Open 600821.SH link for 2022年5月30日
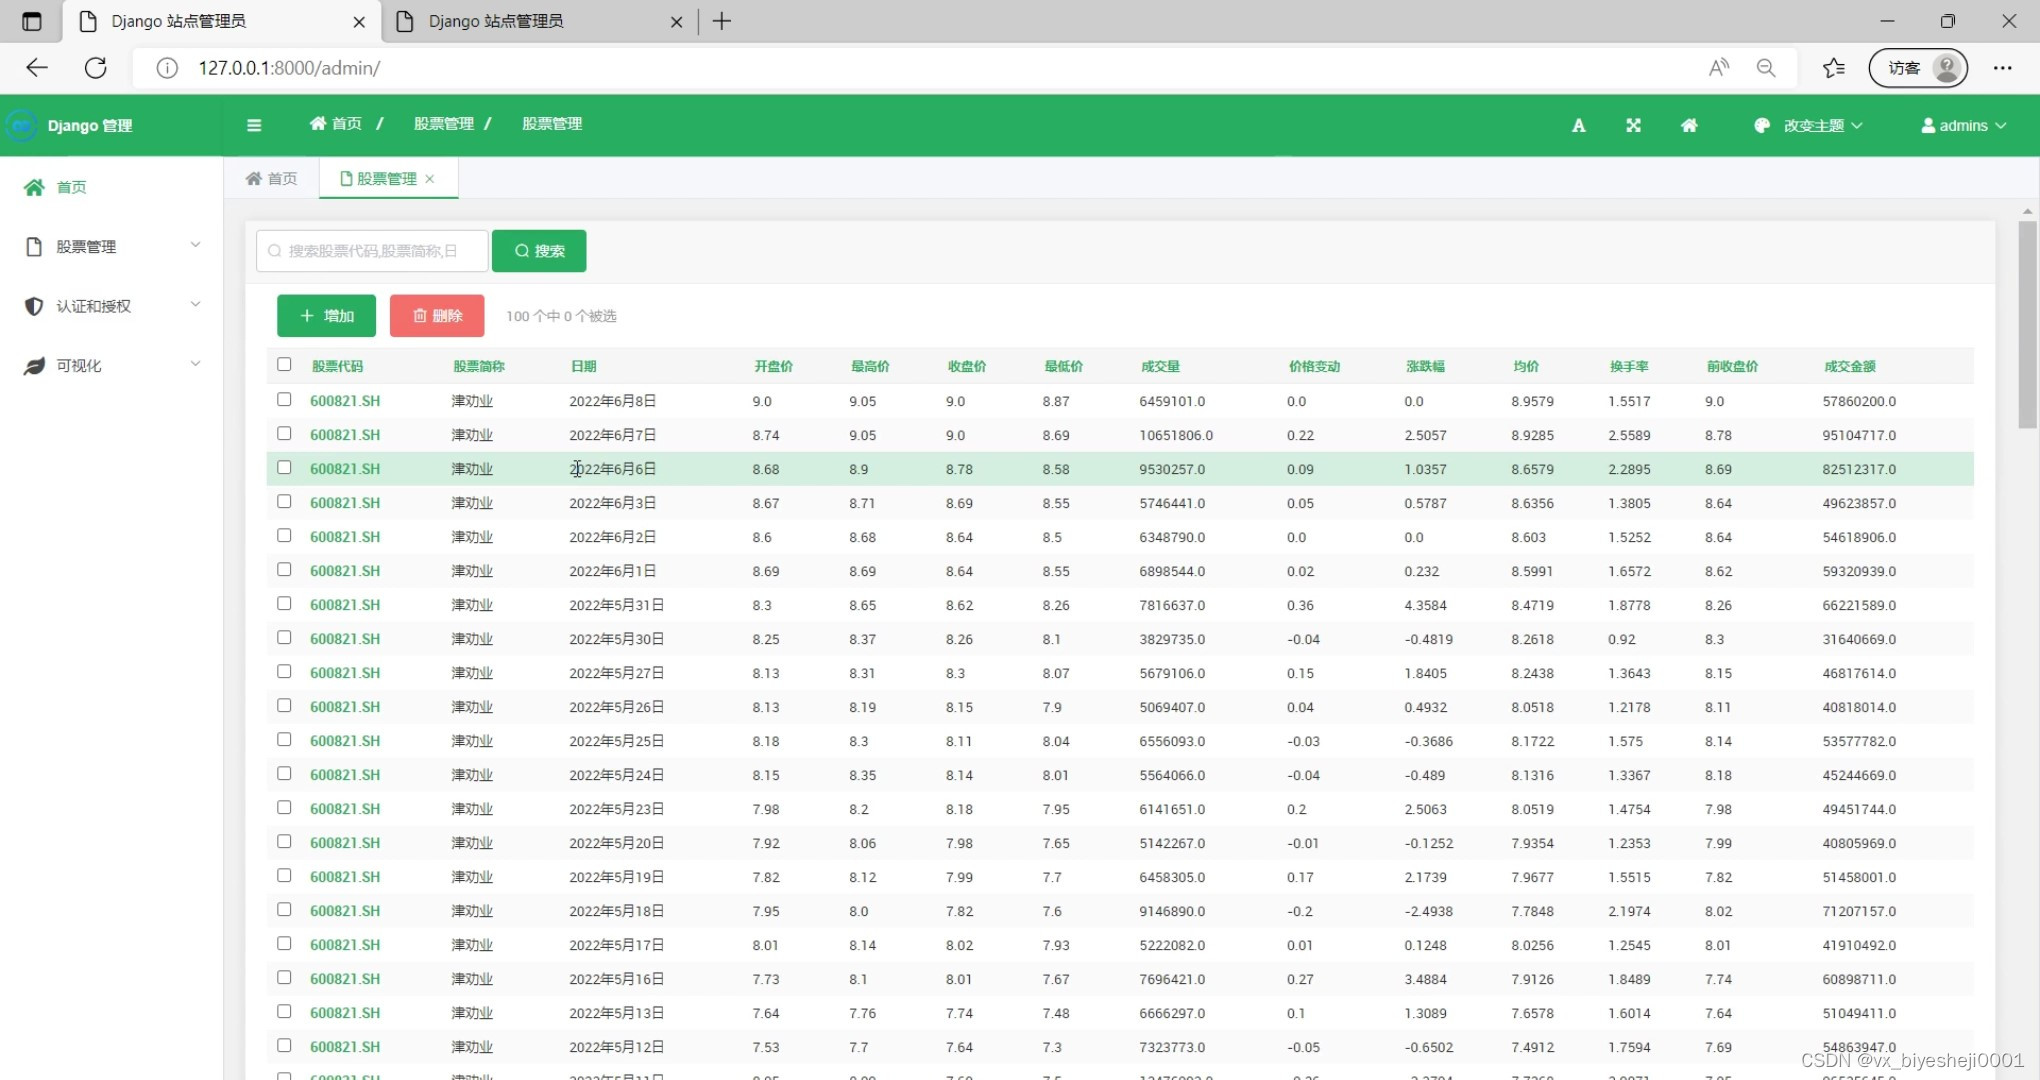The width and height of the screenshot is (2040, 1080). [345, 639]
